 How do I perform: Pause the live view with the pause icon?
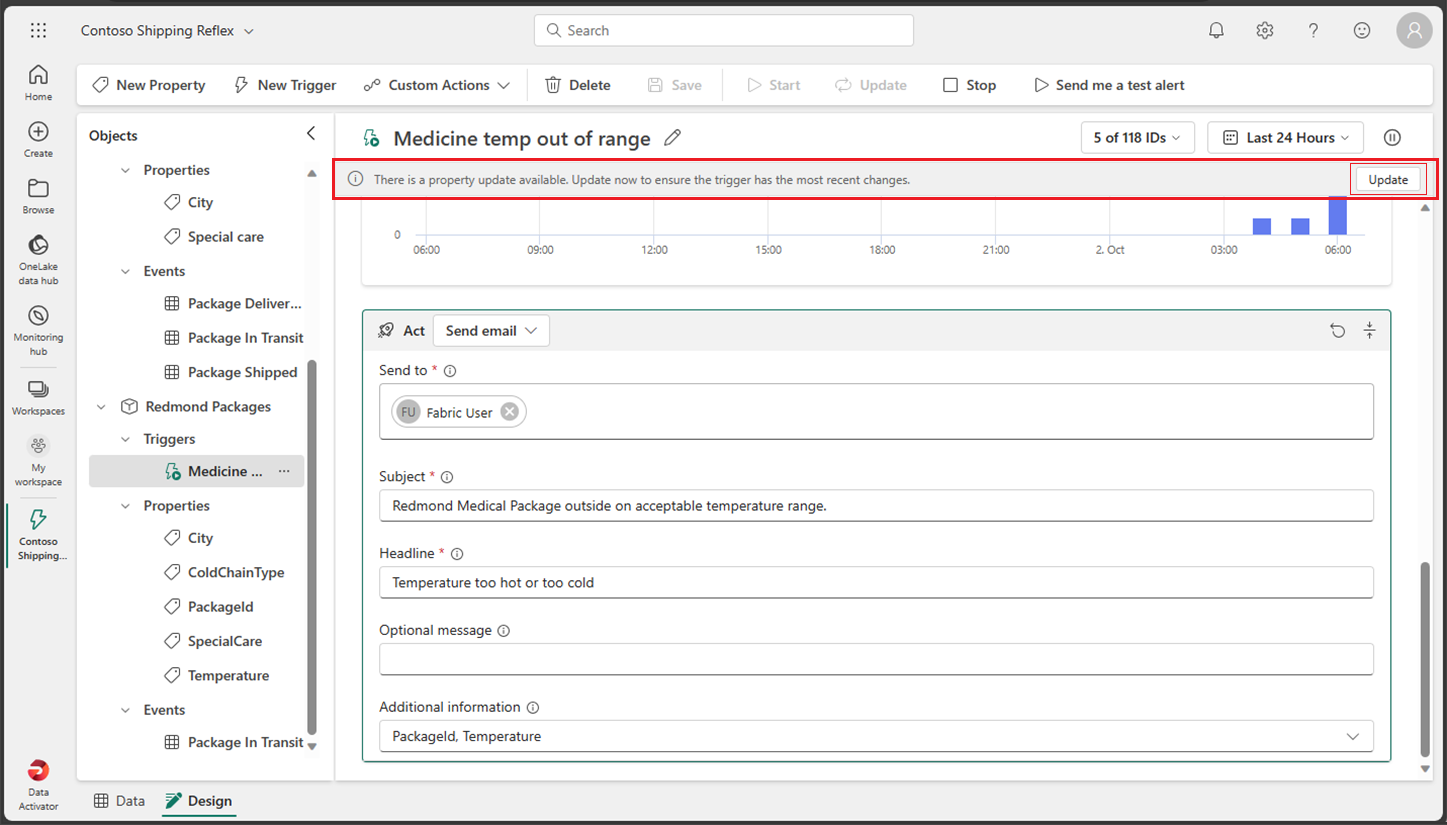(x=1392, y=138)
